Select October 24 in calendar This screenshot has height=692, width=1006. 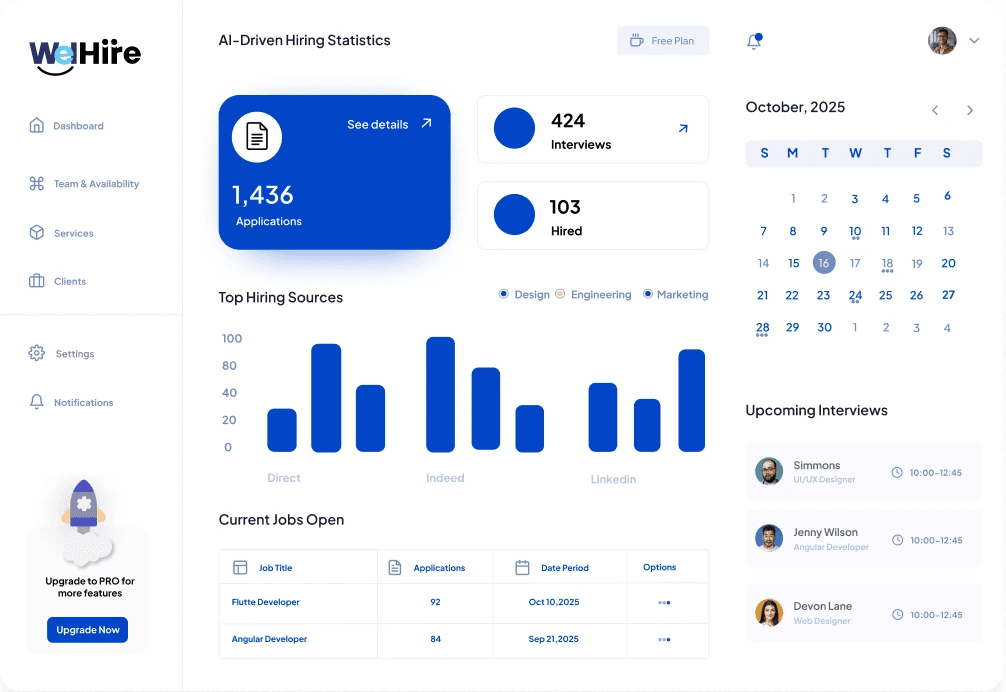point(855,296)
